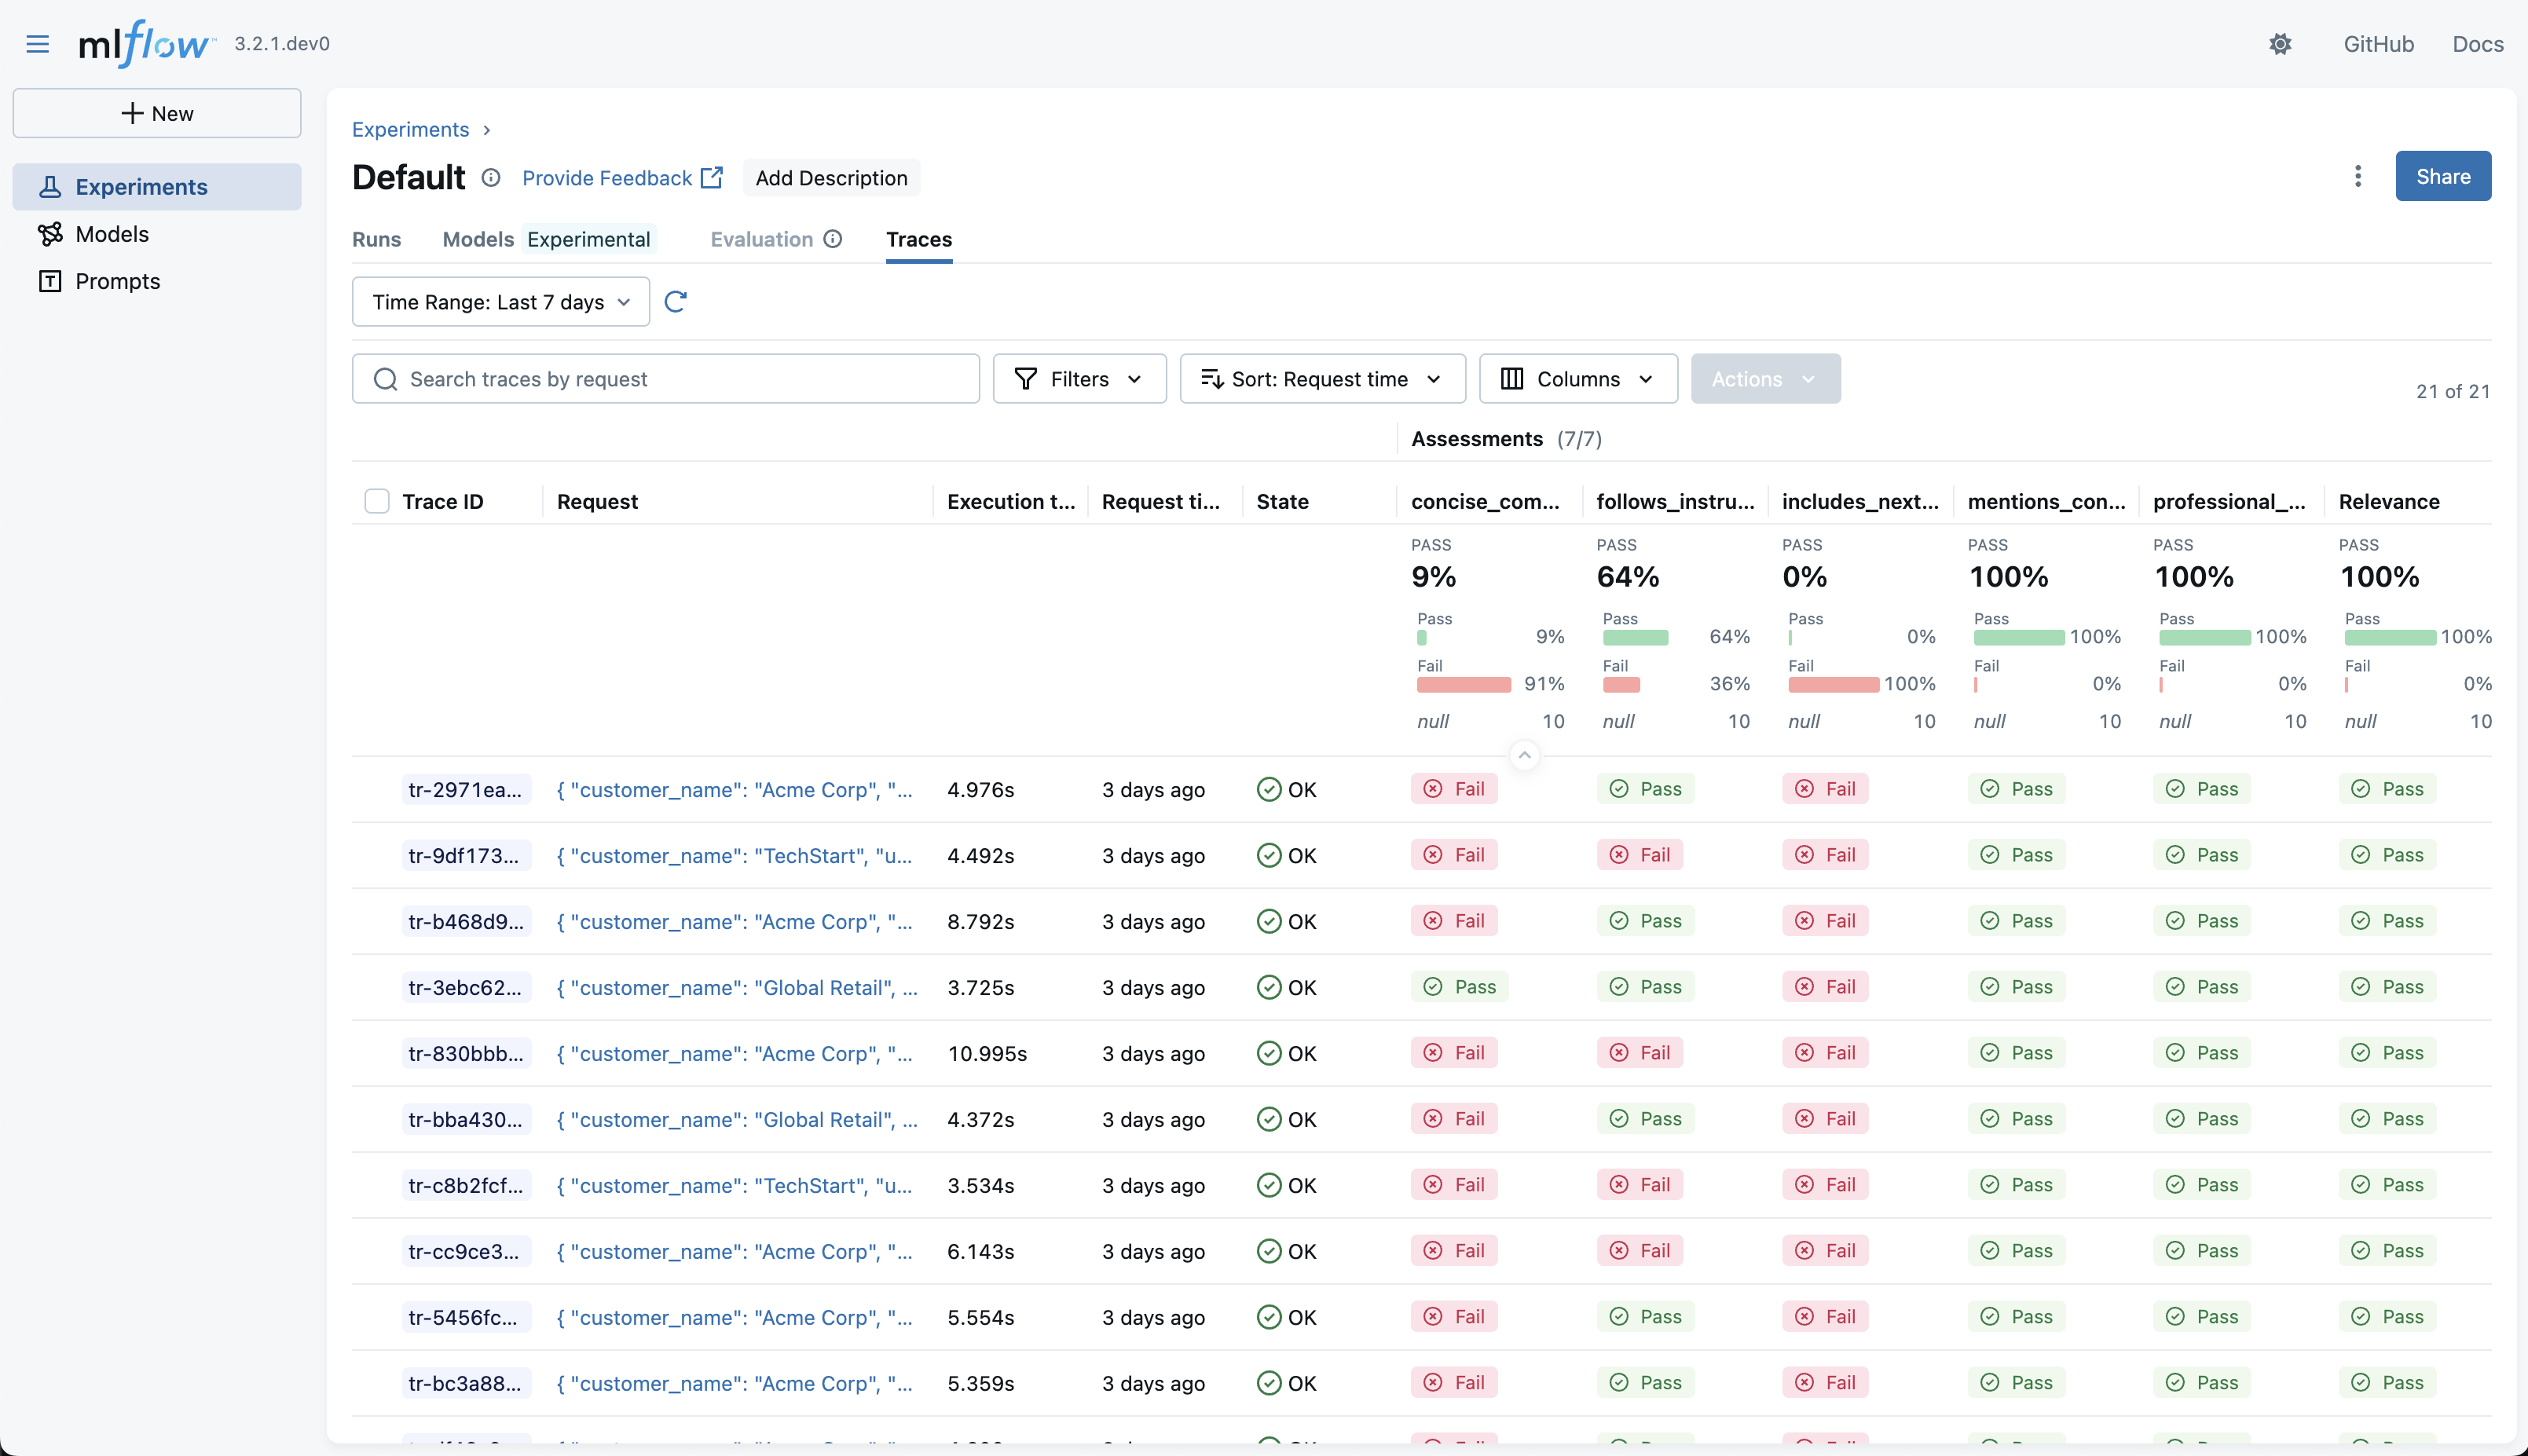Click the info icon next to Default
Viewport: 2528px width, 1456px height.
pos(491,178)
